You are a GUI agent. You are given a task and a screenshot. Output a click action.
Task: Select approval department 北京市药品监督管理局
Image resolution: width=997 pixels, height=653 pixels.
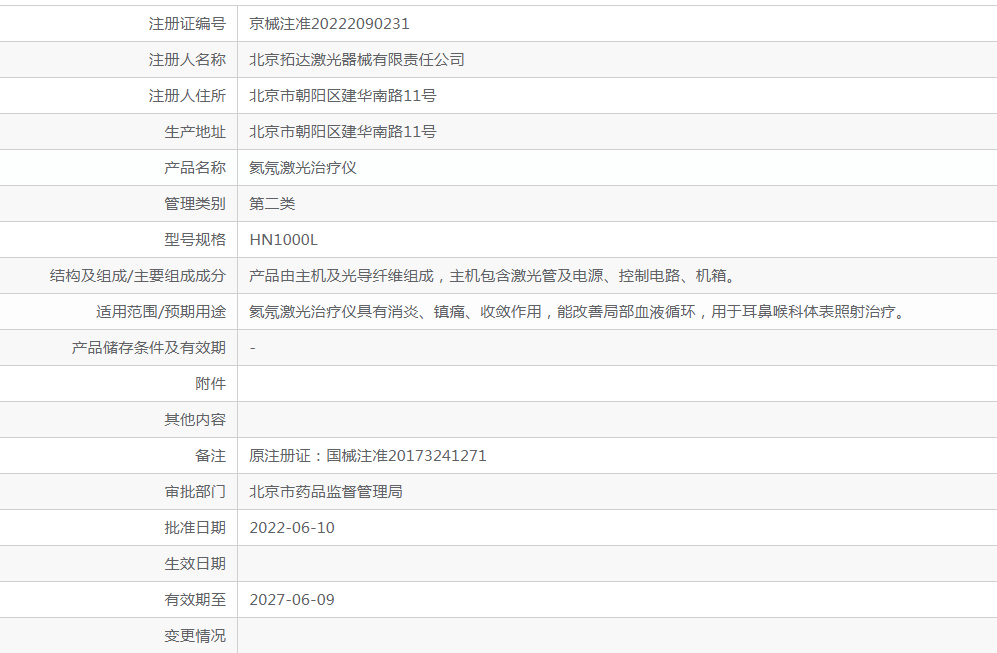tap(326, 491)
